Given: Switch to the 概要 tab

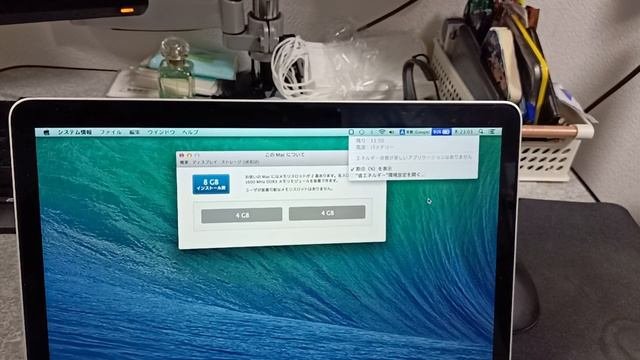Looking at the screenshot, I should (184, 162).
